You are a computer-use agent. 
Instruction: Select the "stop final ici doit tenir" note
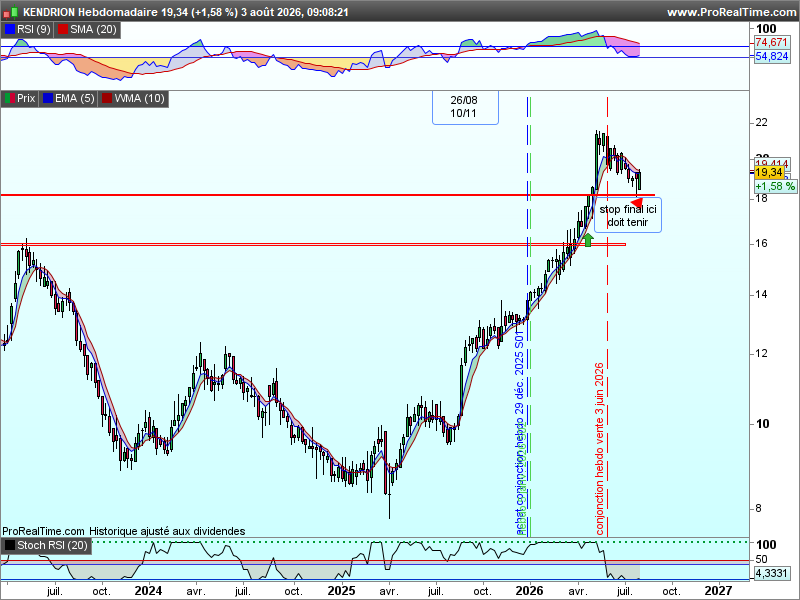[628, 215]
